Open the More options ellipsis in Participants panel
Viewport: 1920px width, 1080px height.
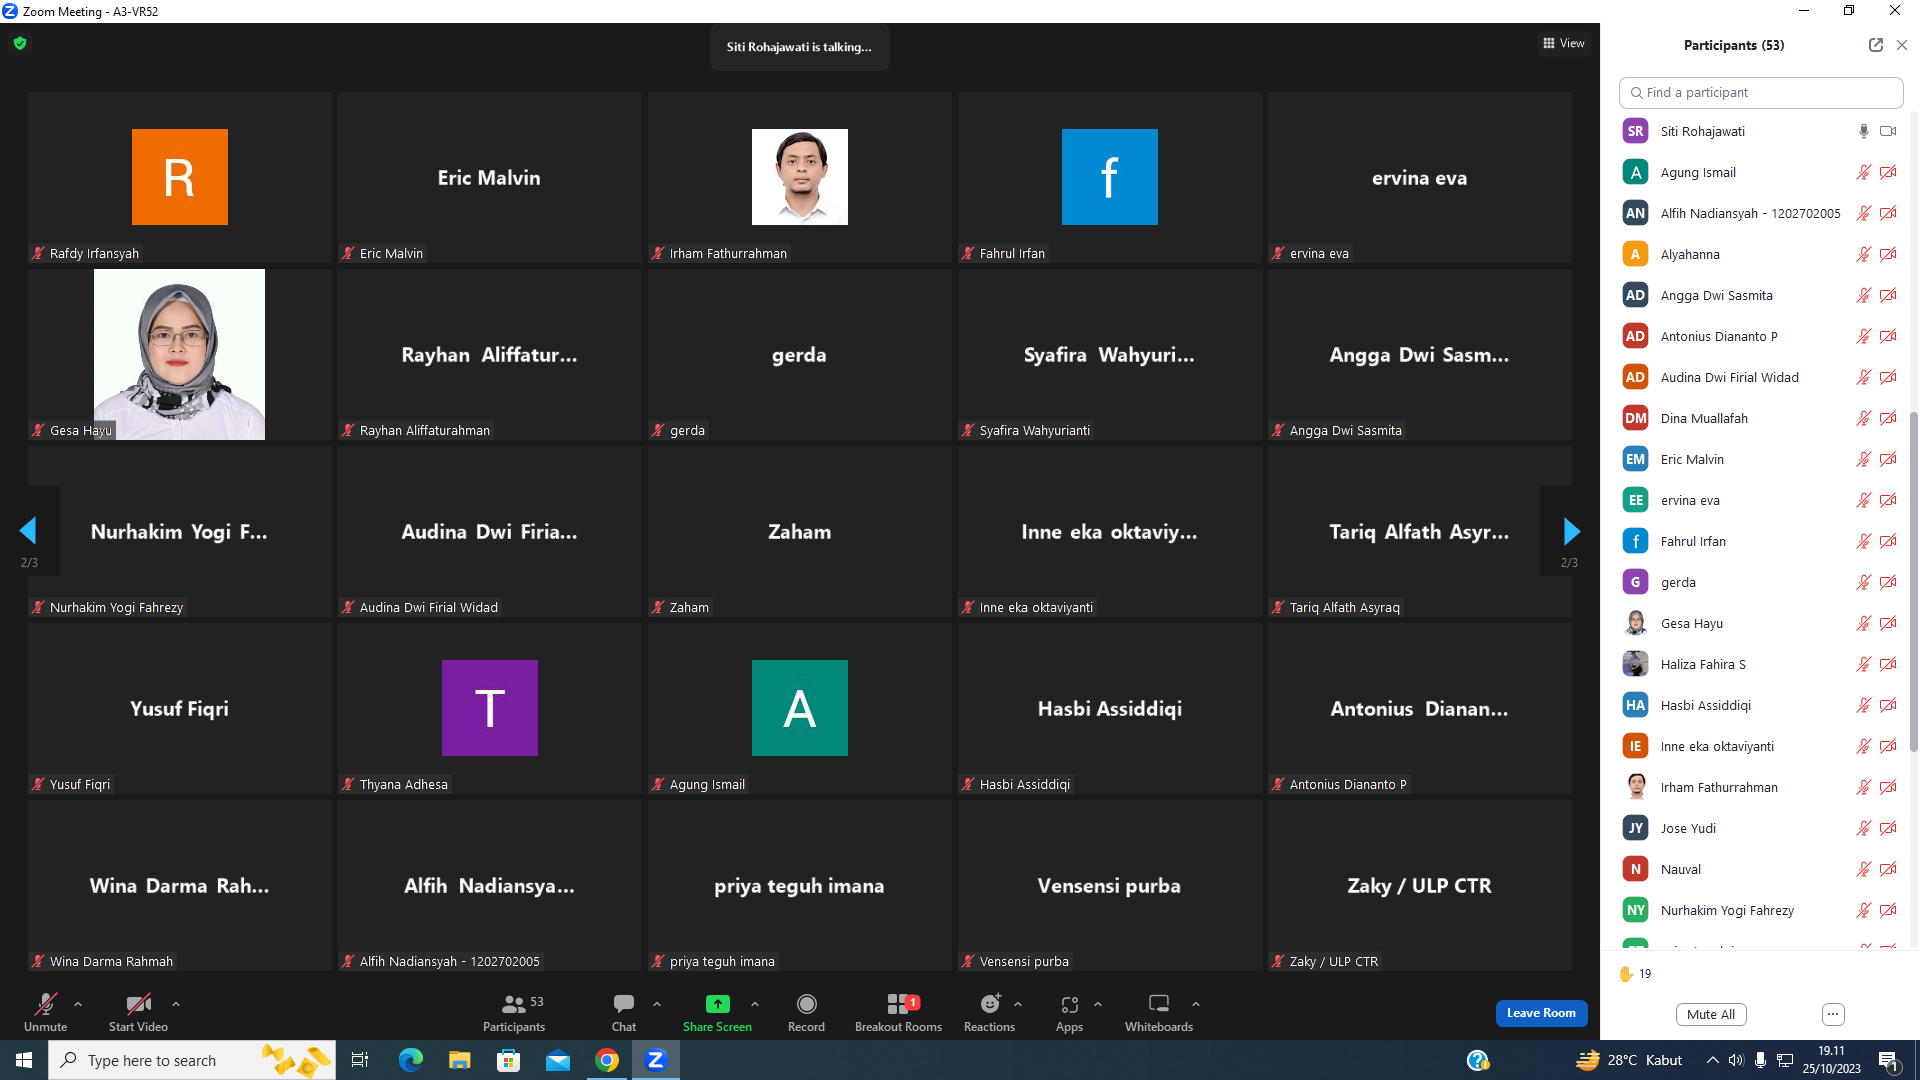point(1833,1014)
